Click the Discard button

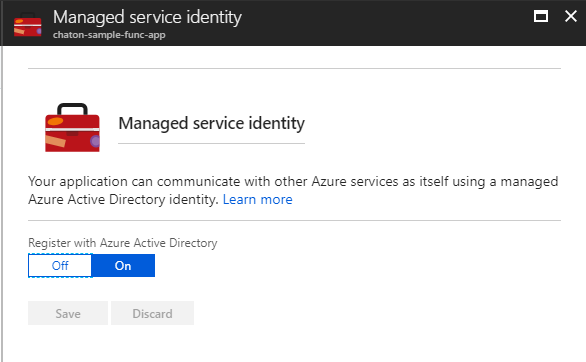click(x=152, y=313)
